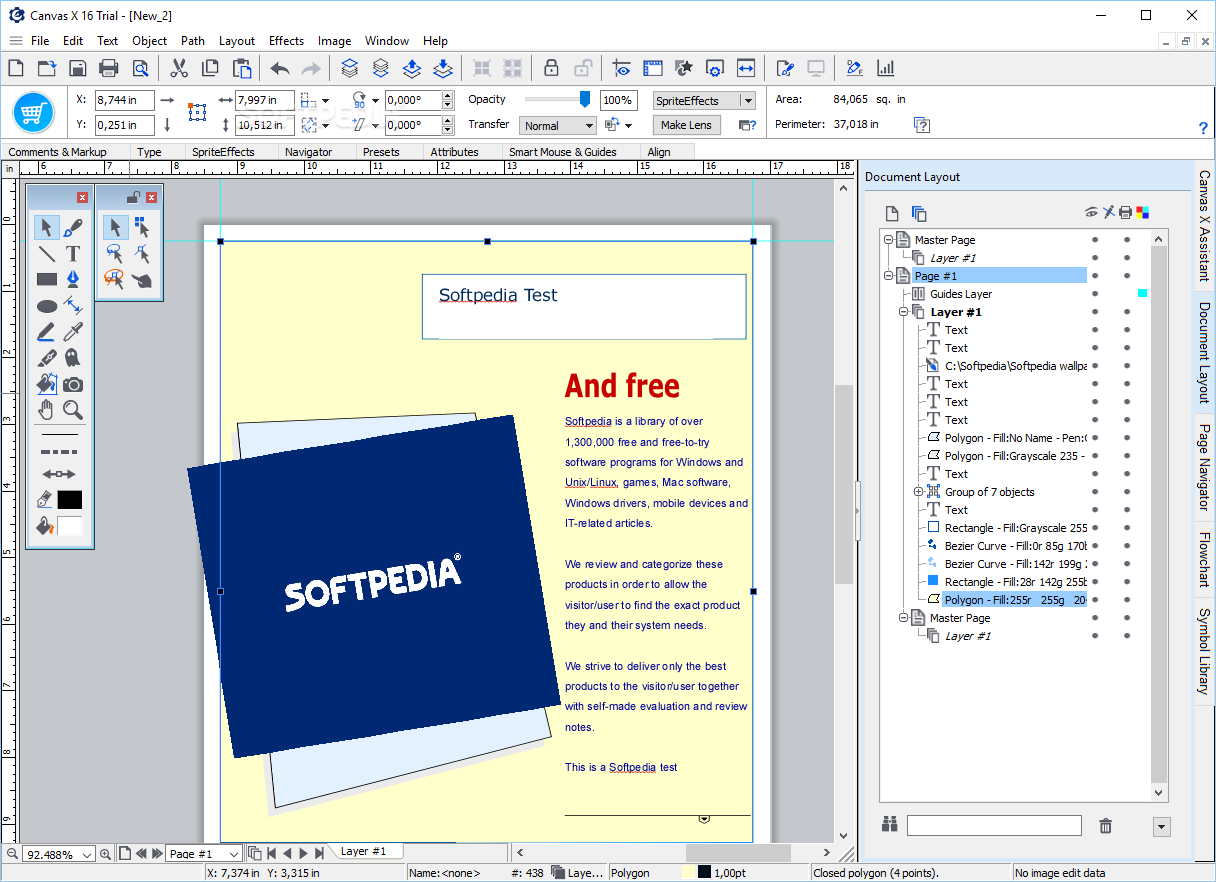This screenshot has height=882, width=1216.
Task: Click the new page icon in Document Layout
Action: click(893, 213)
